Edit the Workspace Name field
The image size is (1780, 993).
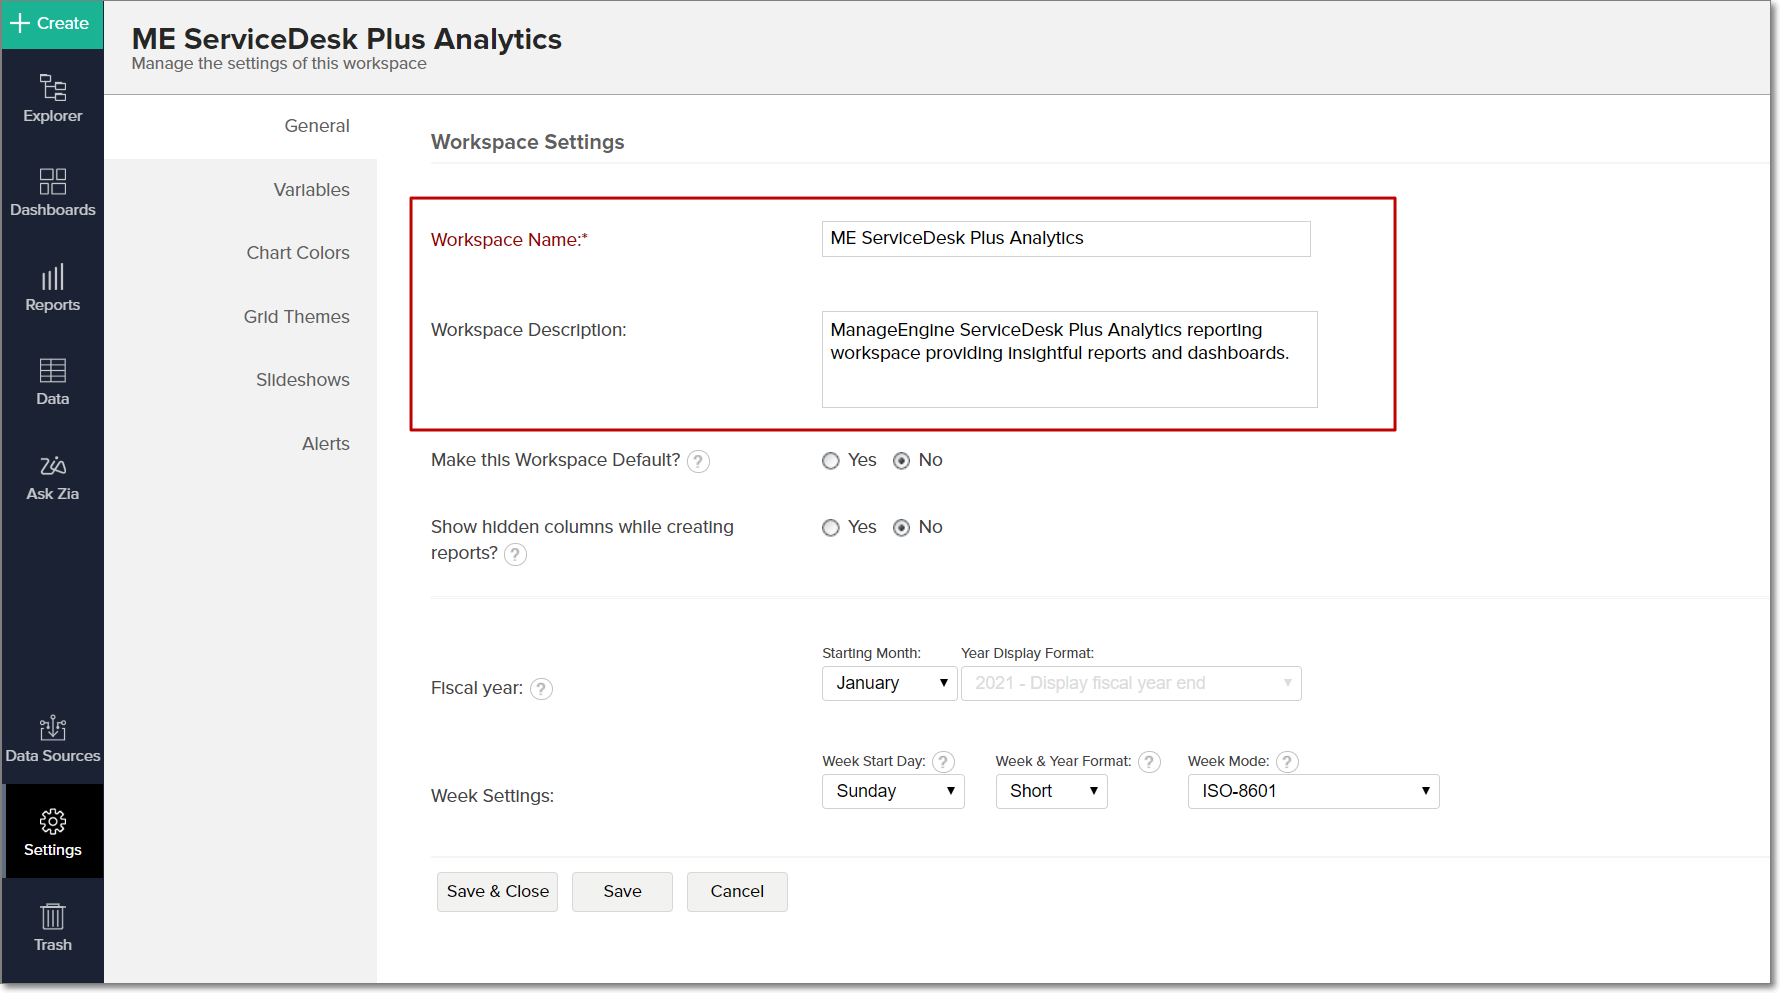click(x=1065, y=238)
